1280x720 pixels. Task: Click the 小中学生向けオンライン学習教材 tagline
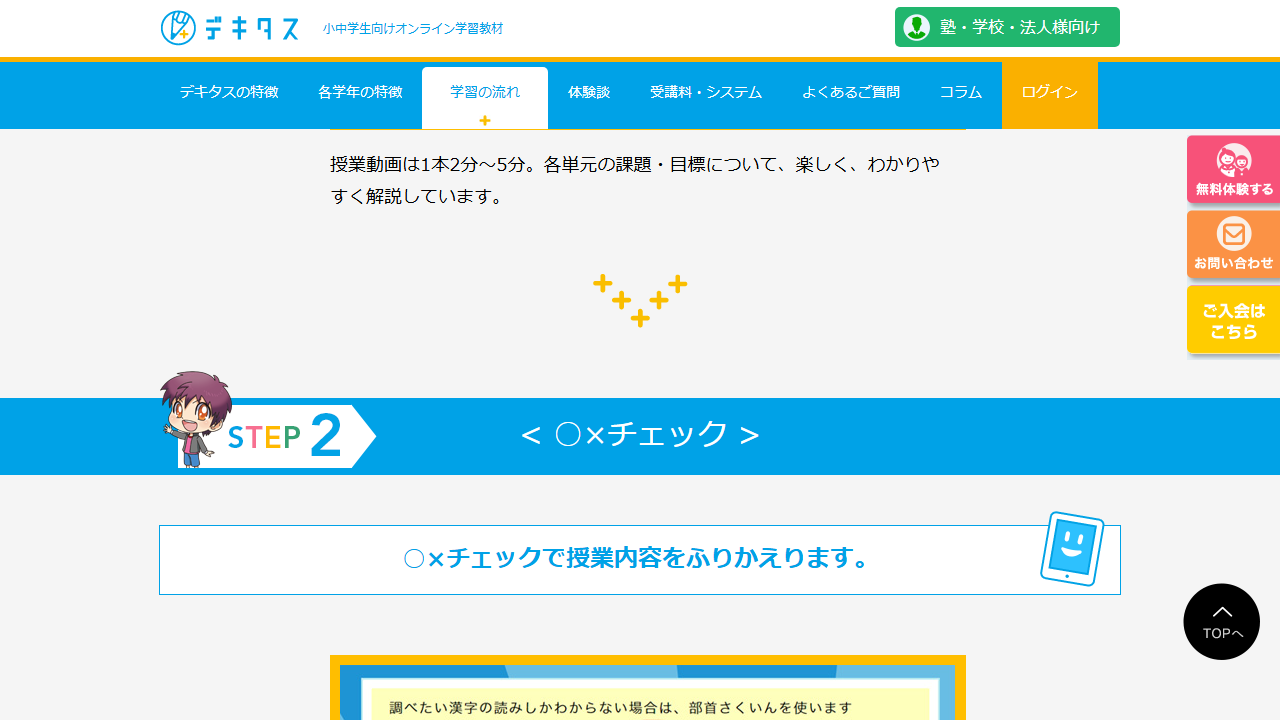click(413, 29)
